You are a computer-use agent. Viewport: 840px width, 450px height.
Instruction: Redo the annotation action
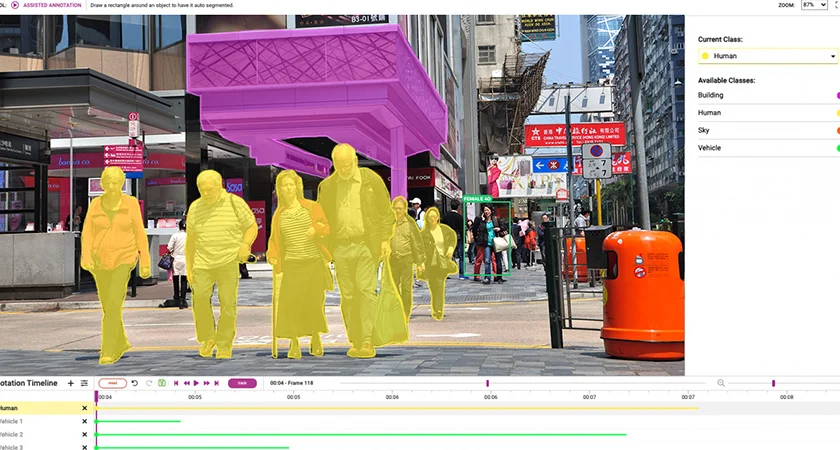pos(148,383)
